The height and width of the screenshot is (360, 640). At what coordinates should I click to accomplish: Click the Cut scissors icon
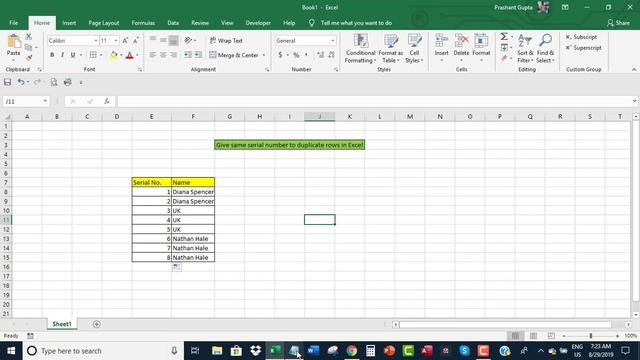[29, 37]
